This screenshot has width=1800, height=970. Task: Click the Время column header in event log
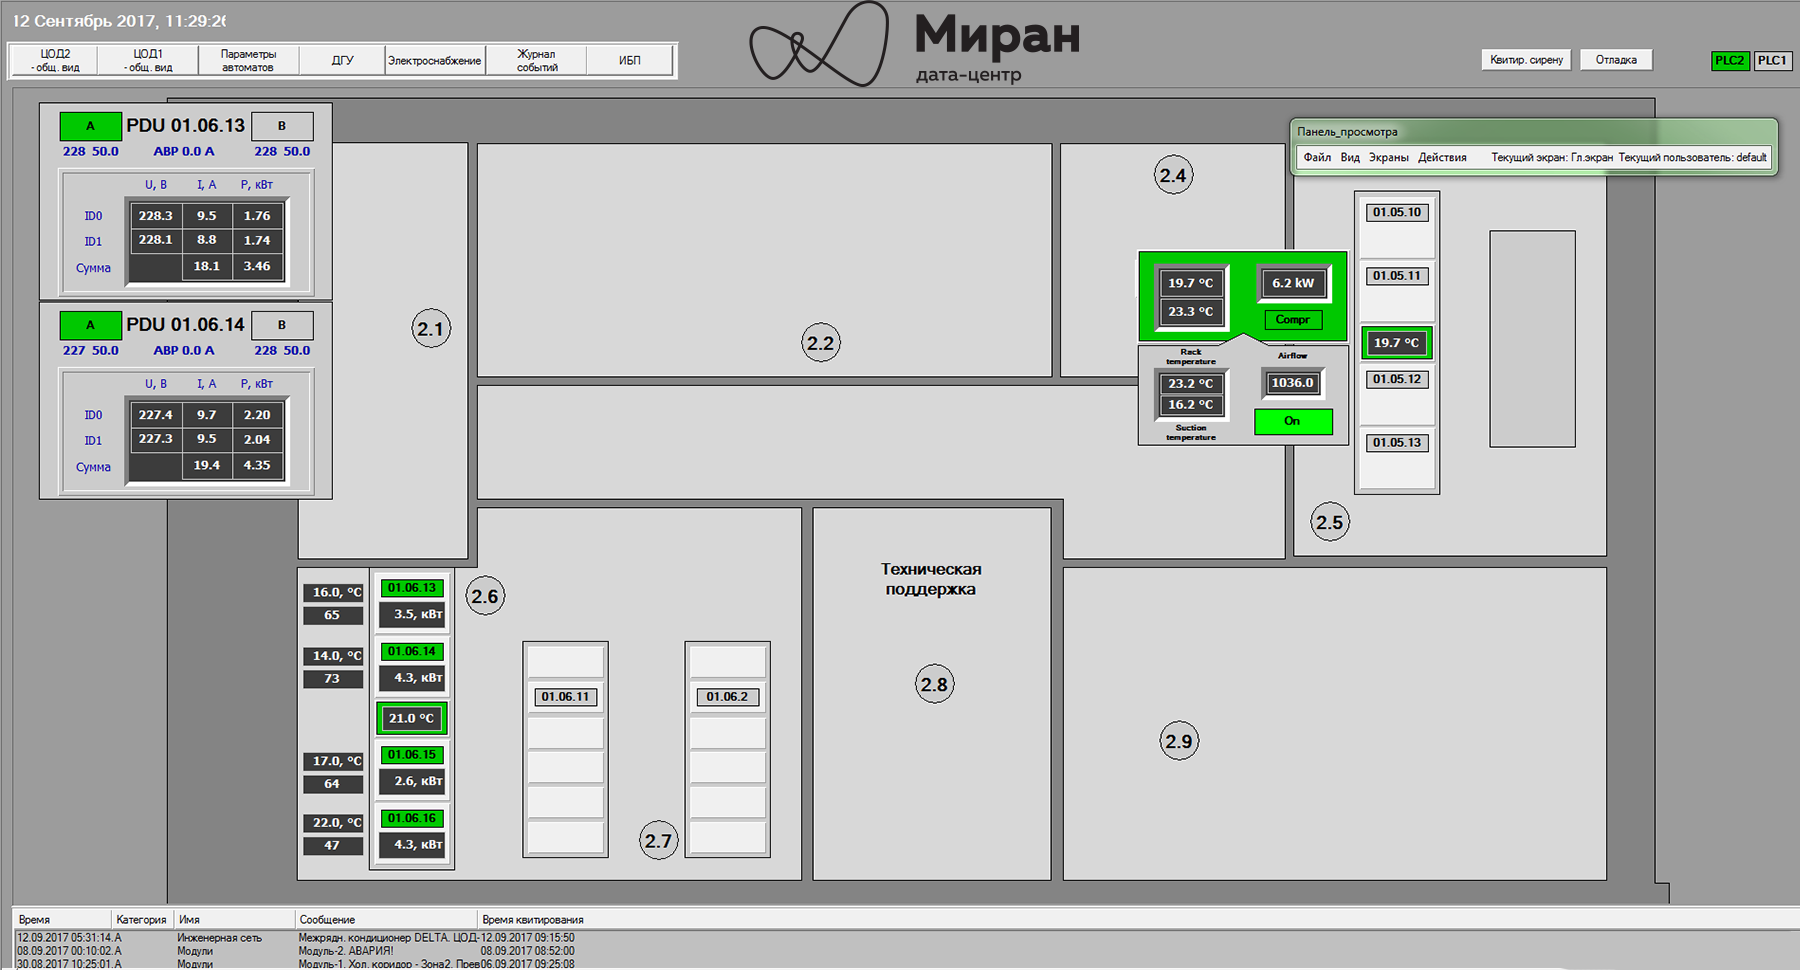point(62,919)
